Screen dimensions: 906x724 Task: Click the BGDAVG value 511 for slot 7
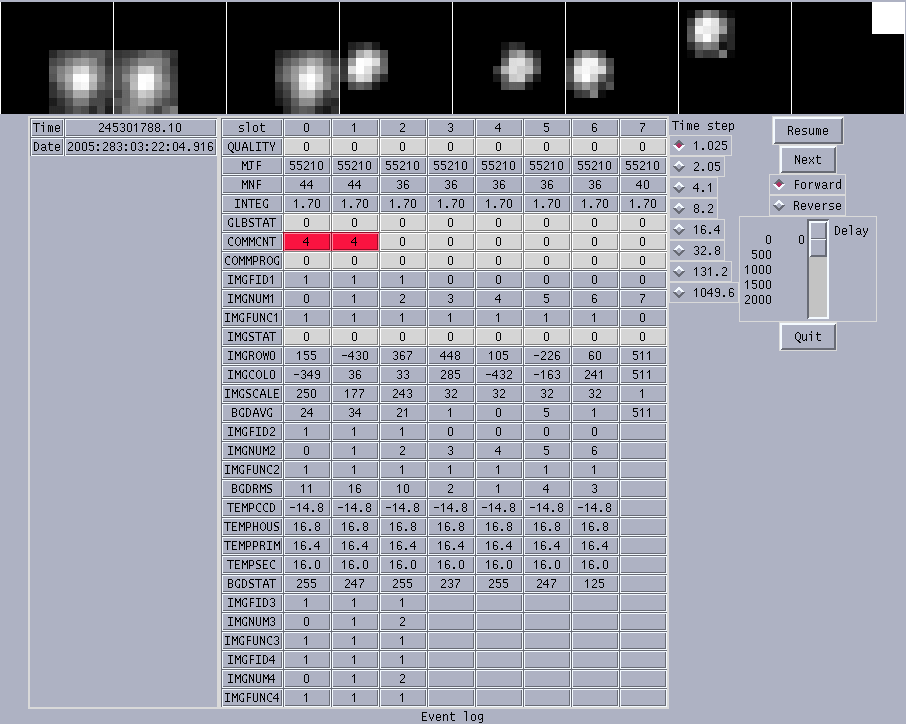tap(643, 413)
